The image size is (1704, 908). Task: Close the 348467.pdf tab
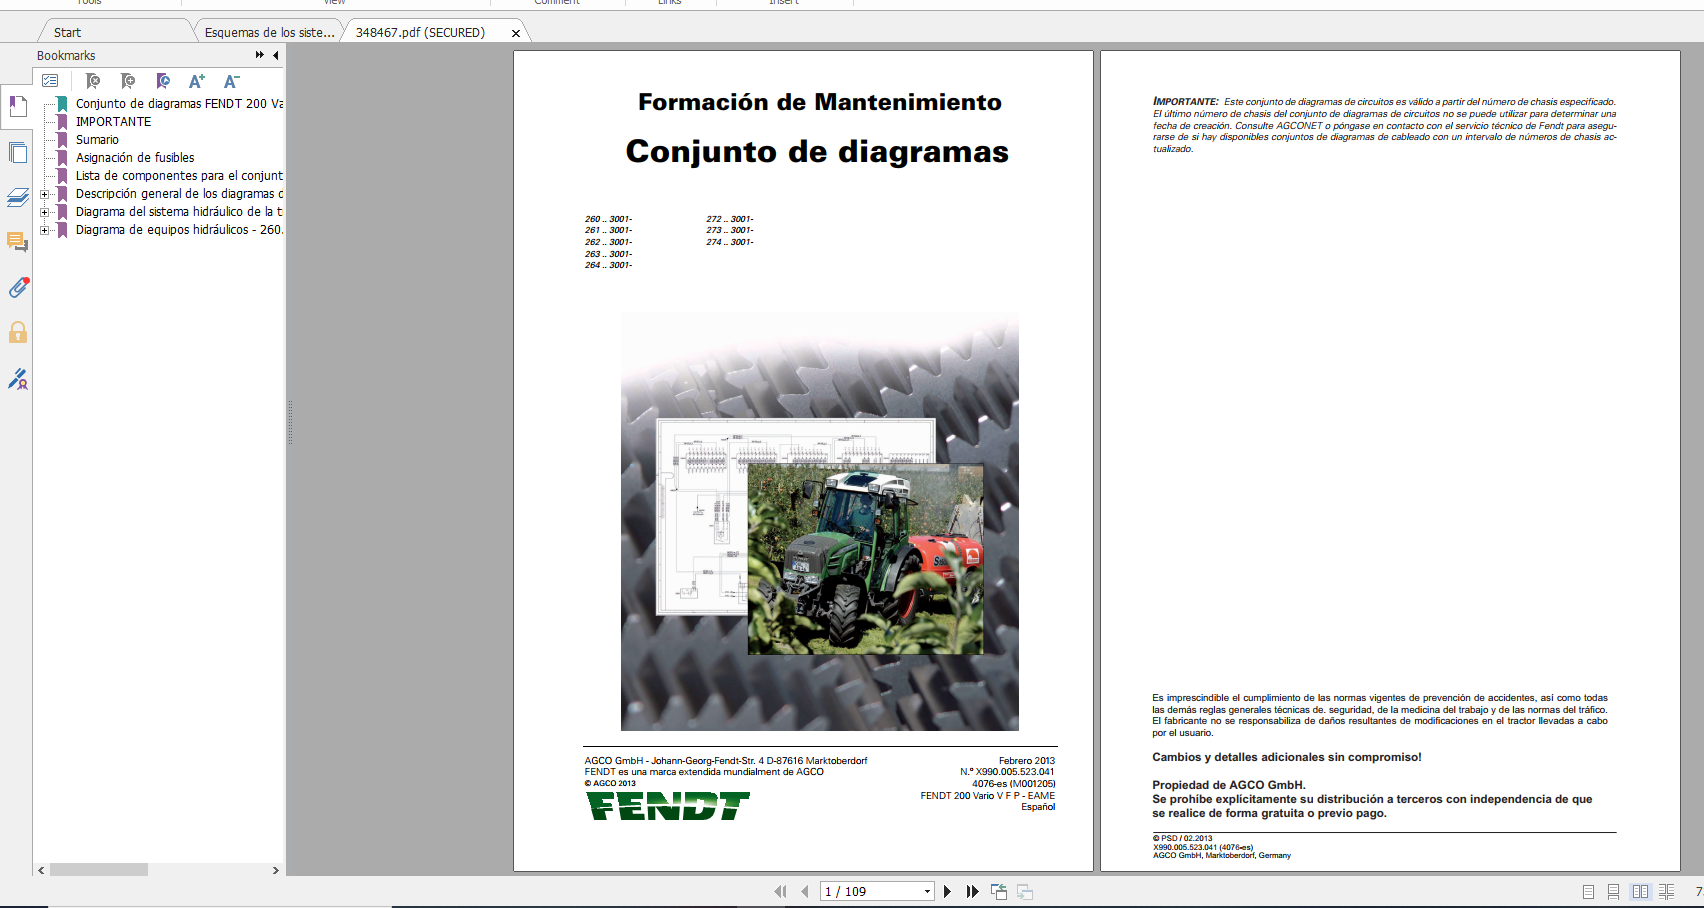click(516, 33)
